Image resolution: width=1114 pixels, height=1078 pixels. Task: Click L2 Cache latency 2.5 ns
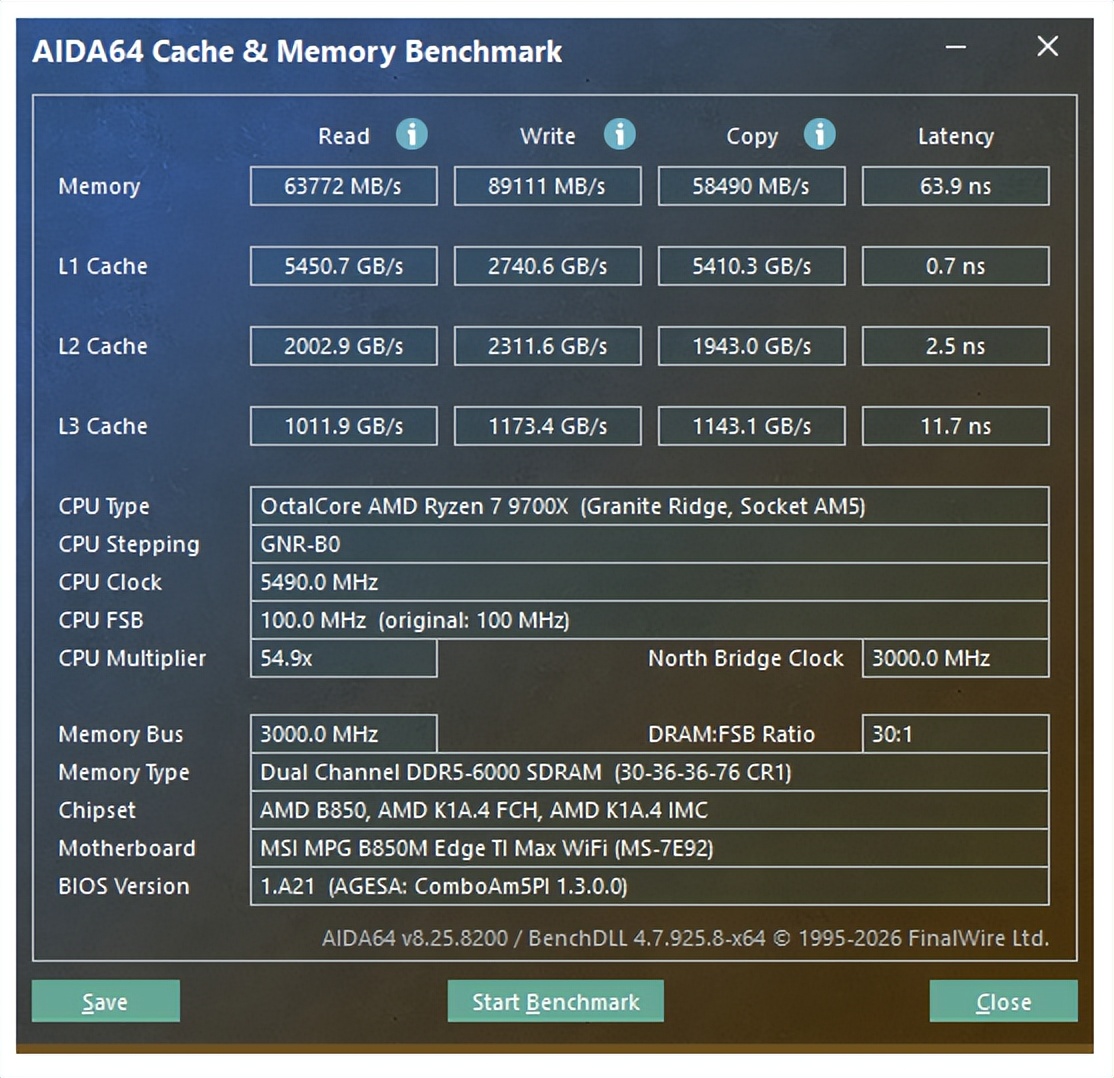coord(956,346)
